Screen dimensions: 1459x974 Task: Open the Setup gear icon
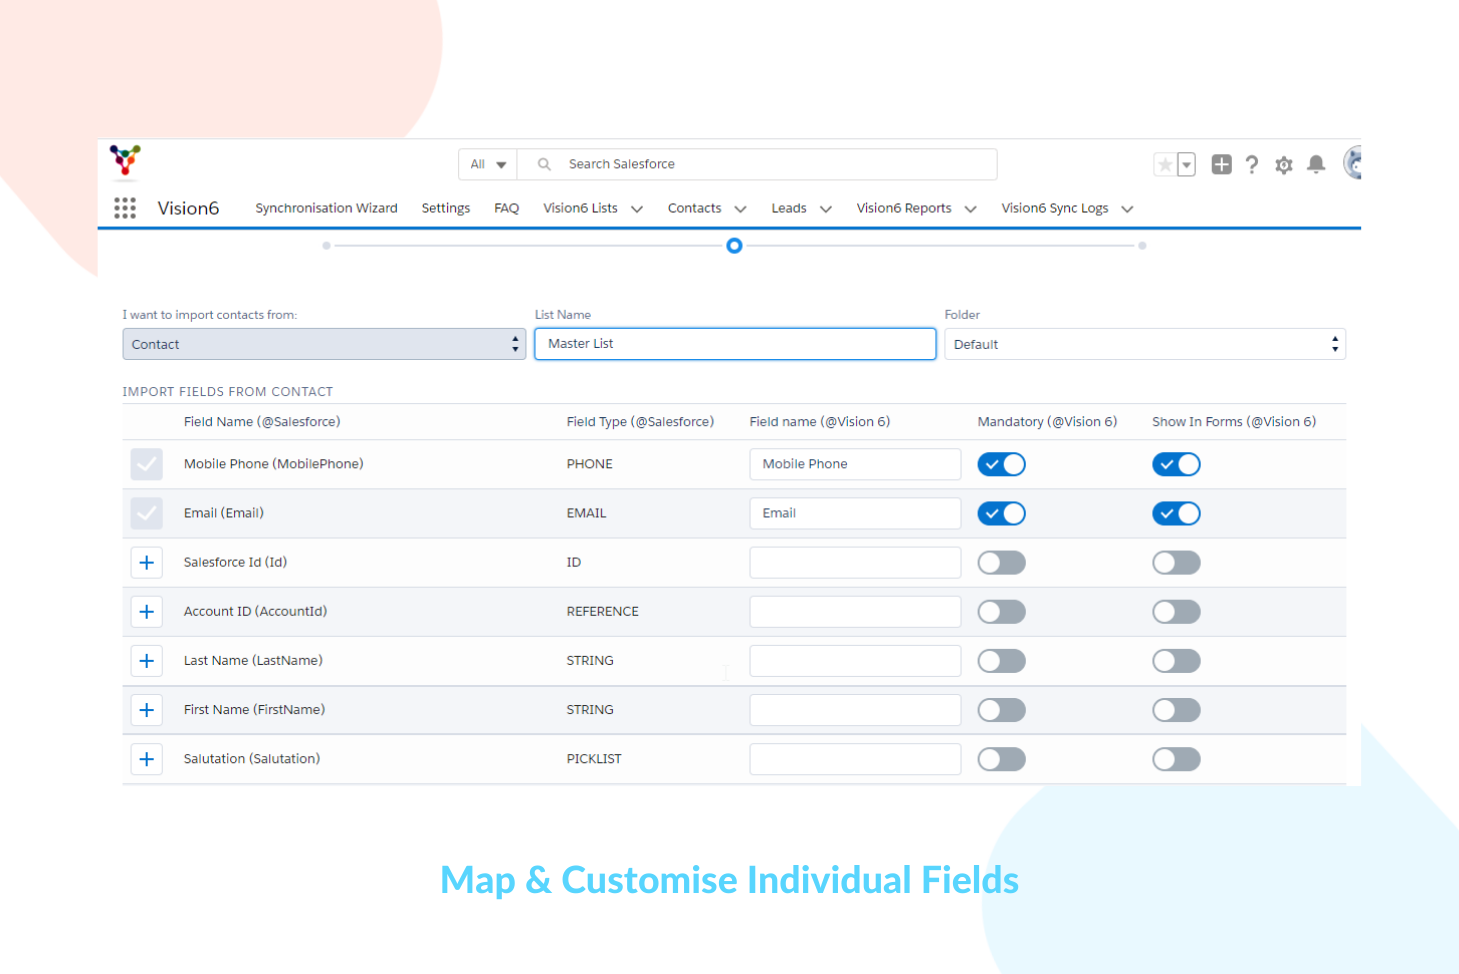point(1283,164)
